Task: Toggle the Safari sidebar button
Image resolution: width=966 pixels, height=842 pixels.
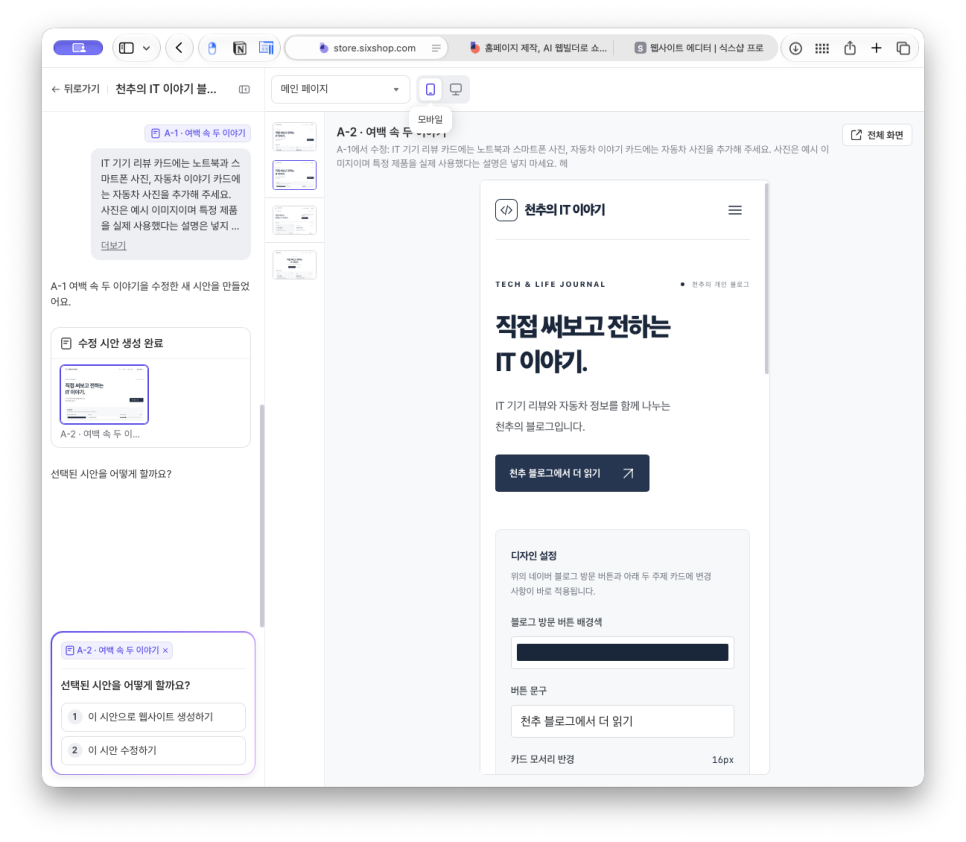Action: (126, 47)
